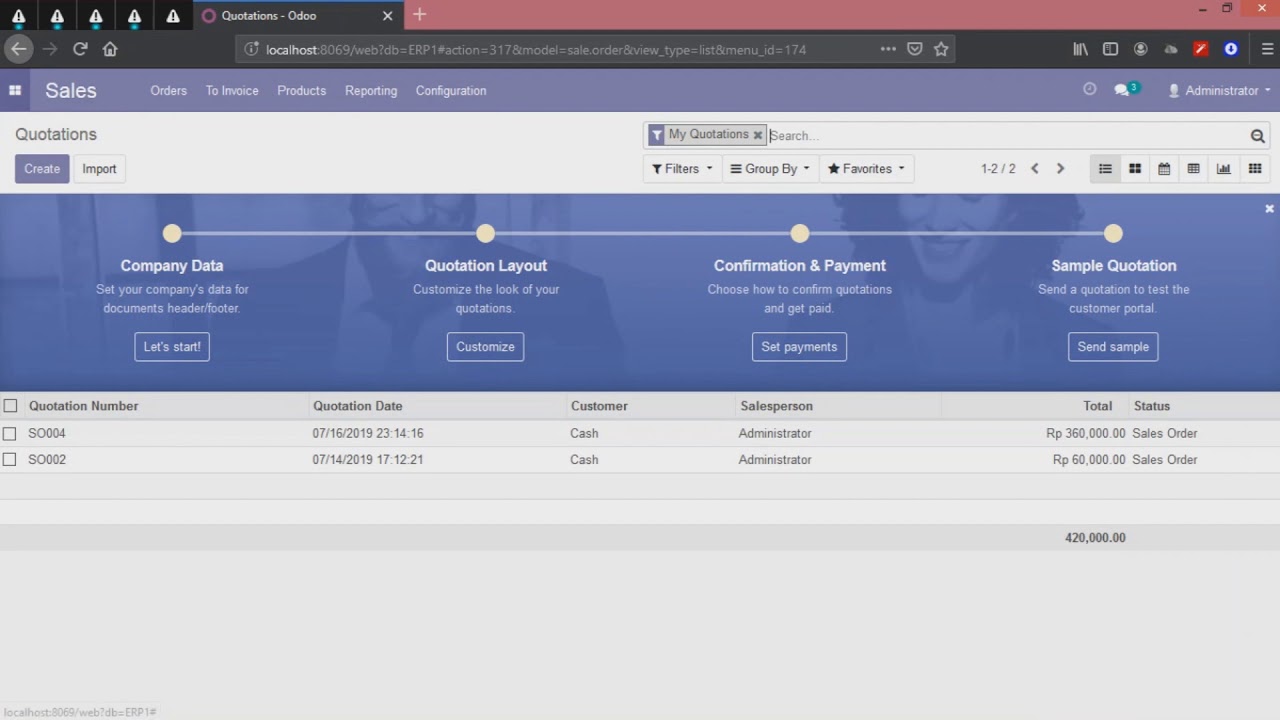Open the Products menu
The image size is (1280, 720).
point(301,90)
